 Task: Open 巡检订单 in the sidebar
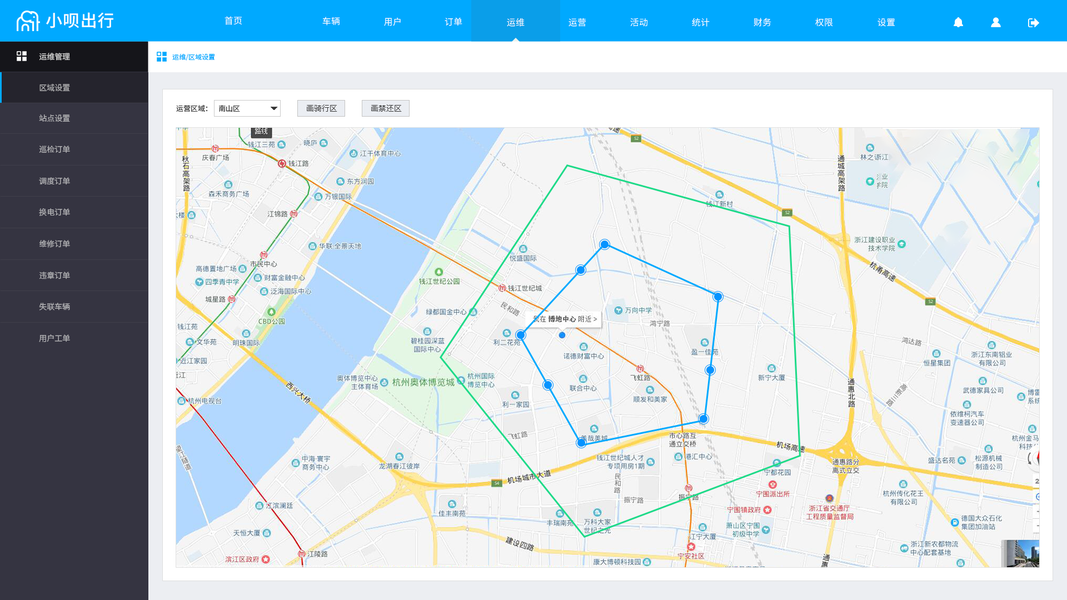coord(74,150)
